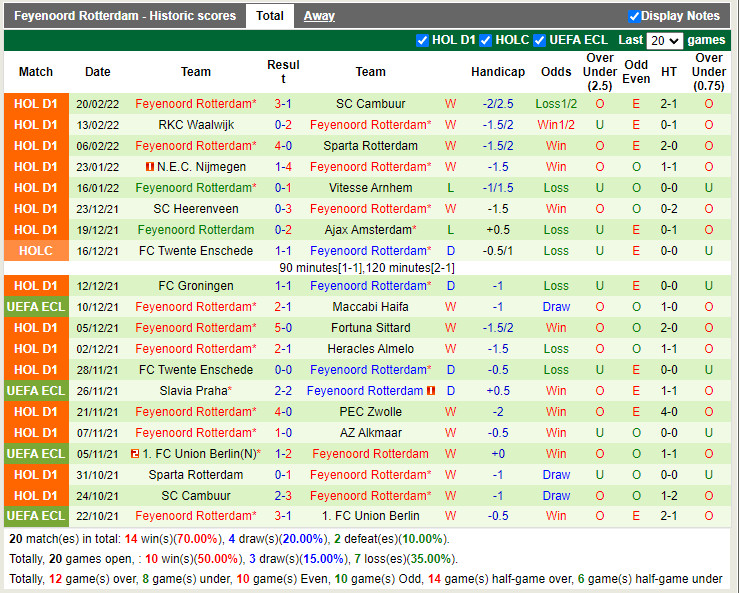Screen dimensions: 739x593
Task: Click the HOL D1 label on 20/02/22
Action: 36,104
